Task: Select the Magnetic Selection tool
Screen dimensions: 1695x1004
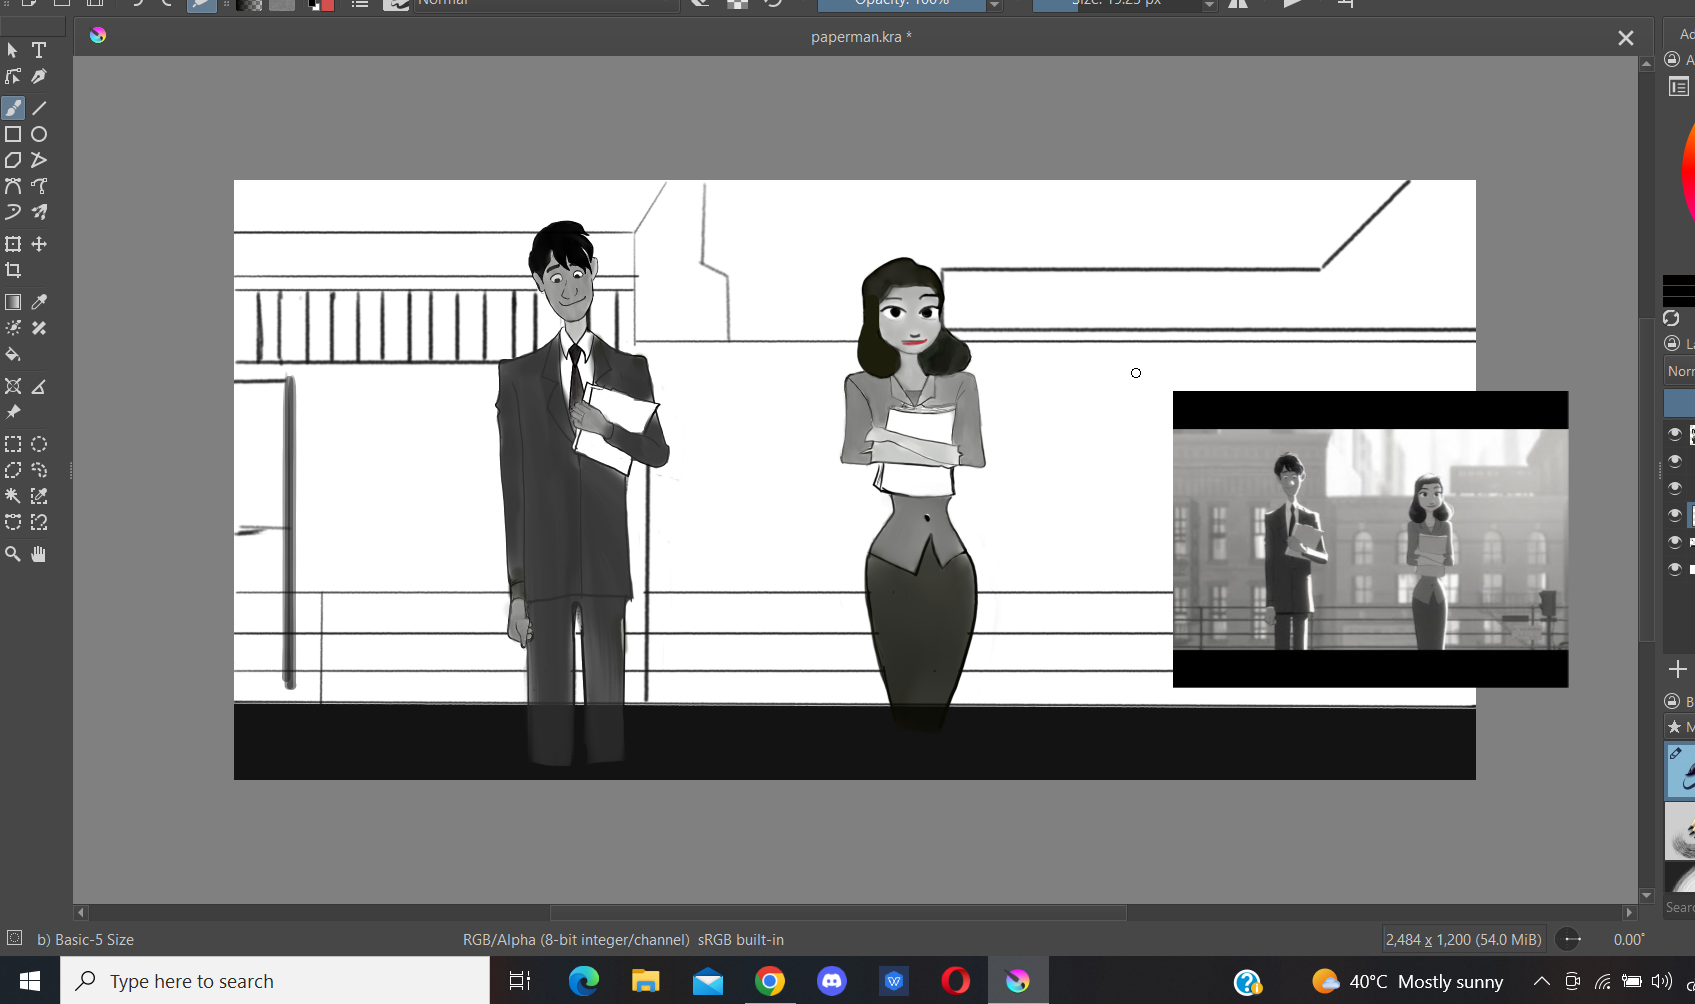Action: [x=39, y=522]
